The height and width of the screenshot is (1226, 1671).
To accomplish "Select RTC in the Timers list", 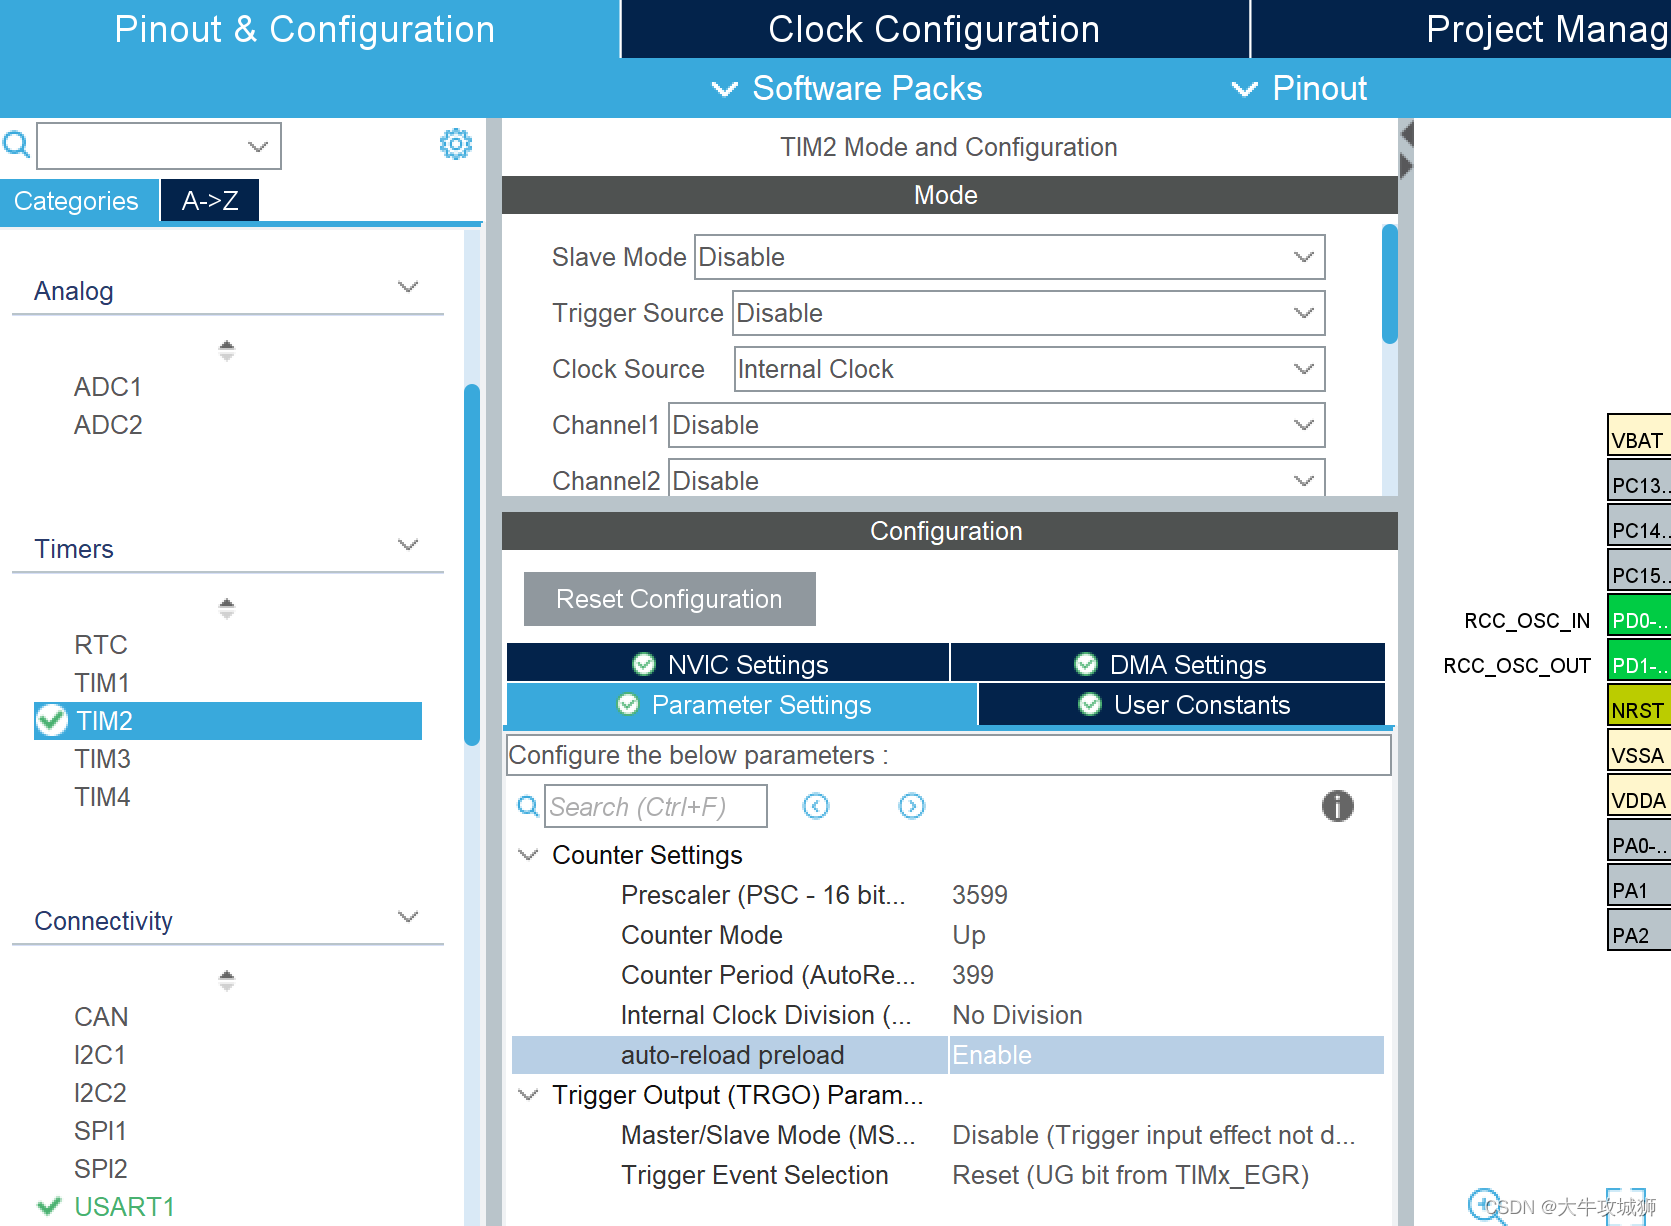I will click(101, 645).
